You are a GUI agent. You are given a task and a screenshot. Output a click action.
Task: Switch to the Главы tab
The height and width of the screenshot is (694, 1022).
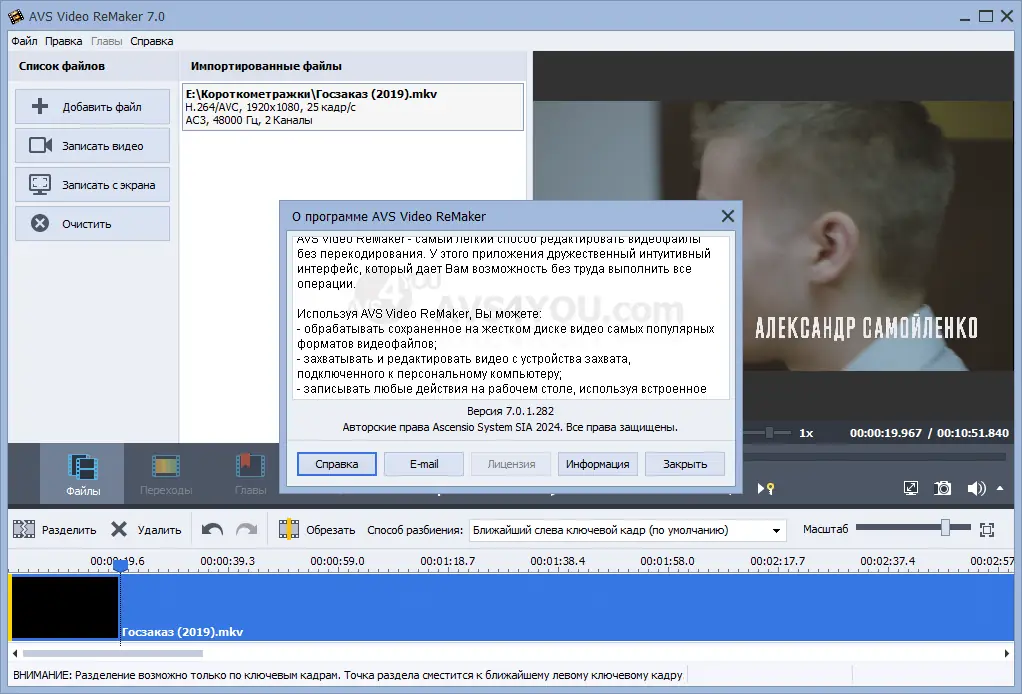(250, 474)
